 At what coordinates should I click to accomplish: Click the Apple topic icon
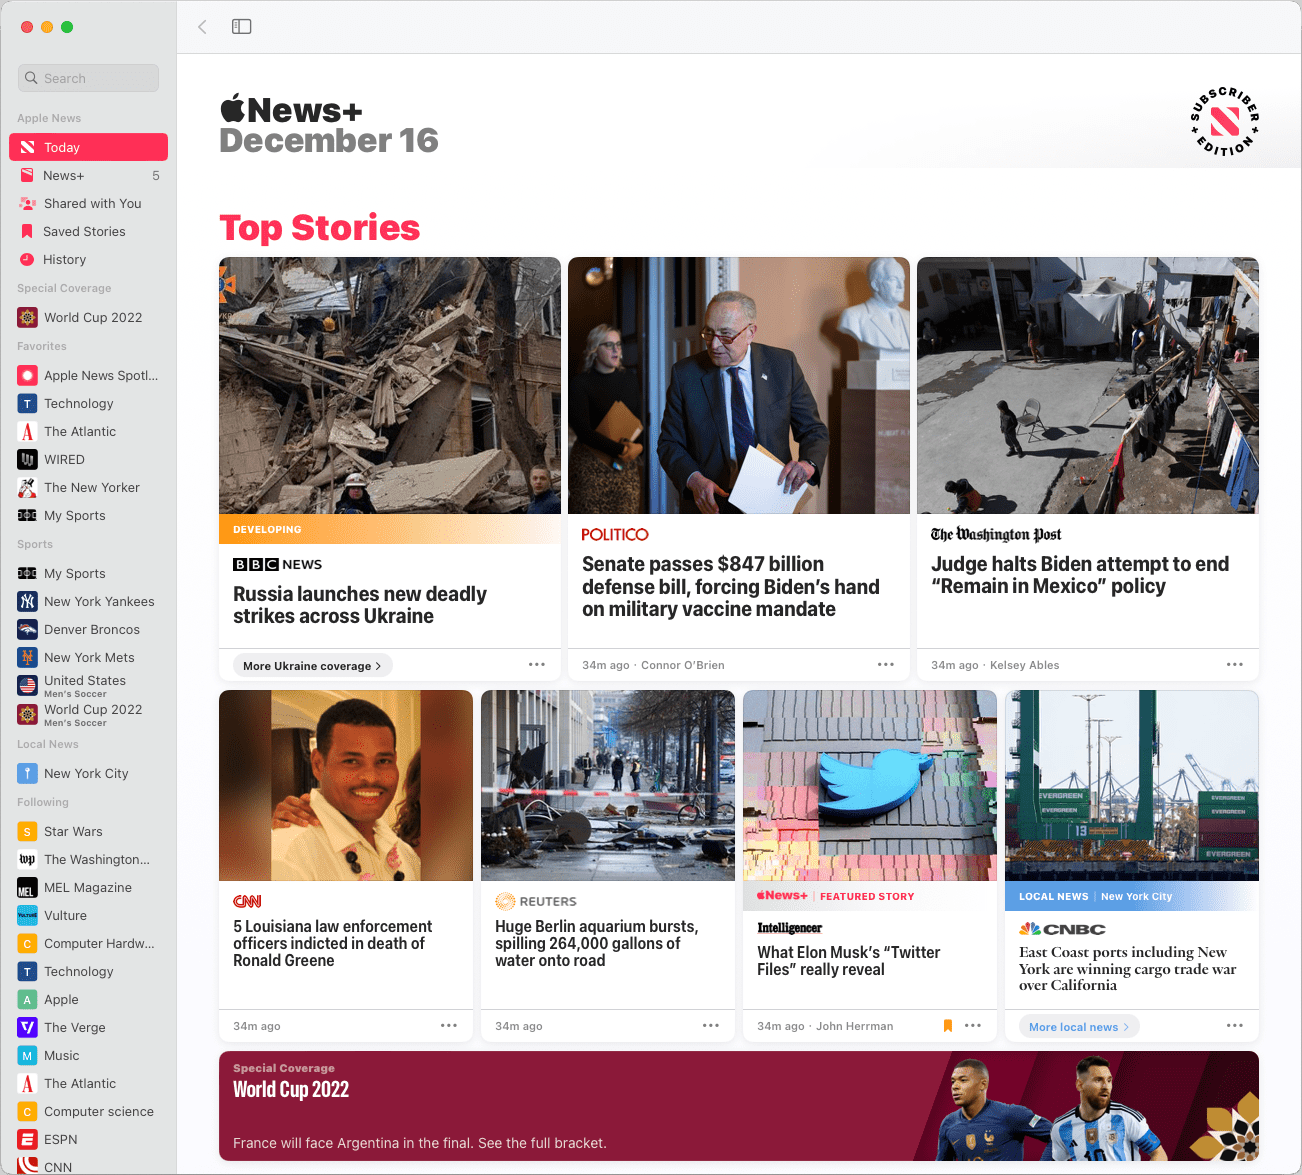[27, 999]
